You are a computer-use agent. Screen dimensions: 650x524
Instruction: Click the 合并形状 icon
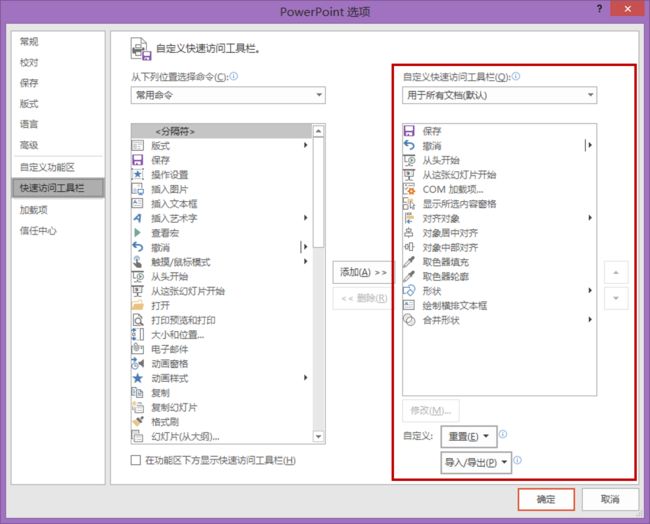(409, 320)
